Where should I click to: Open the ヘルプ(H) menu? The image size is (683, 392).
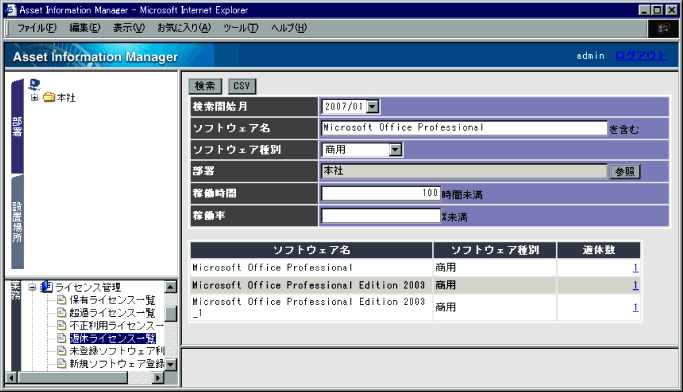(x=289, y=28)
